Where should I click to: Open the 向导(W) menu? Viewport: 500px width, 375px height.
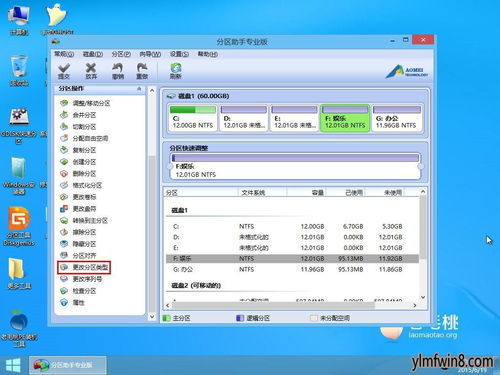(x=150, y=54)
